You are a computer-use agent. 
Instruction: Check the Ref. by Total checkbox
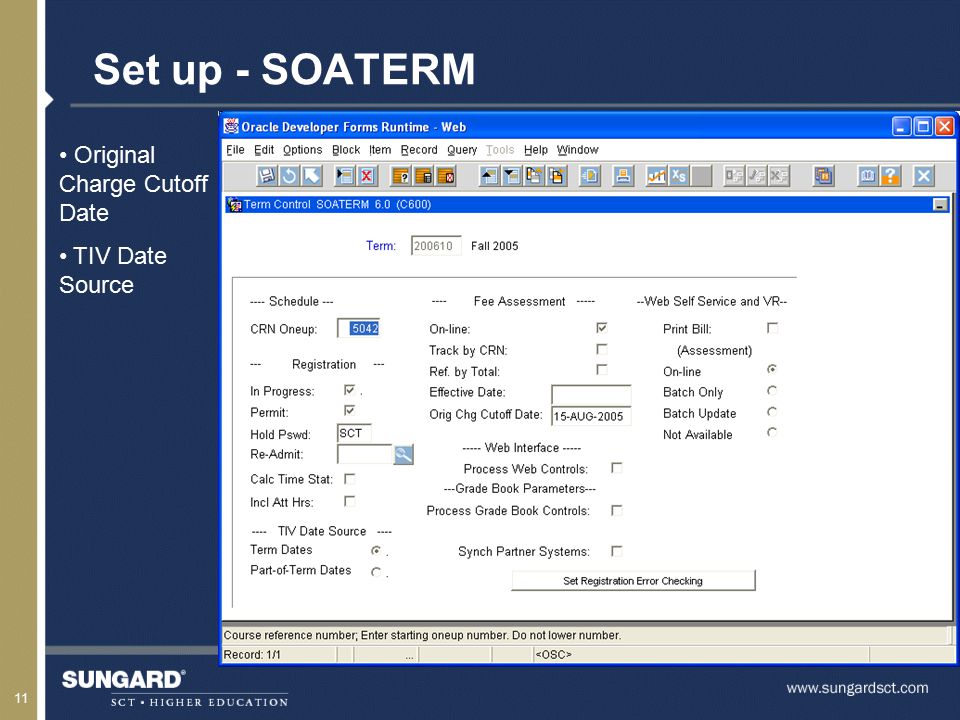point(602,370)
